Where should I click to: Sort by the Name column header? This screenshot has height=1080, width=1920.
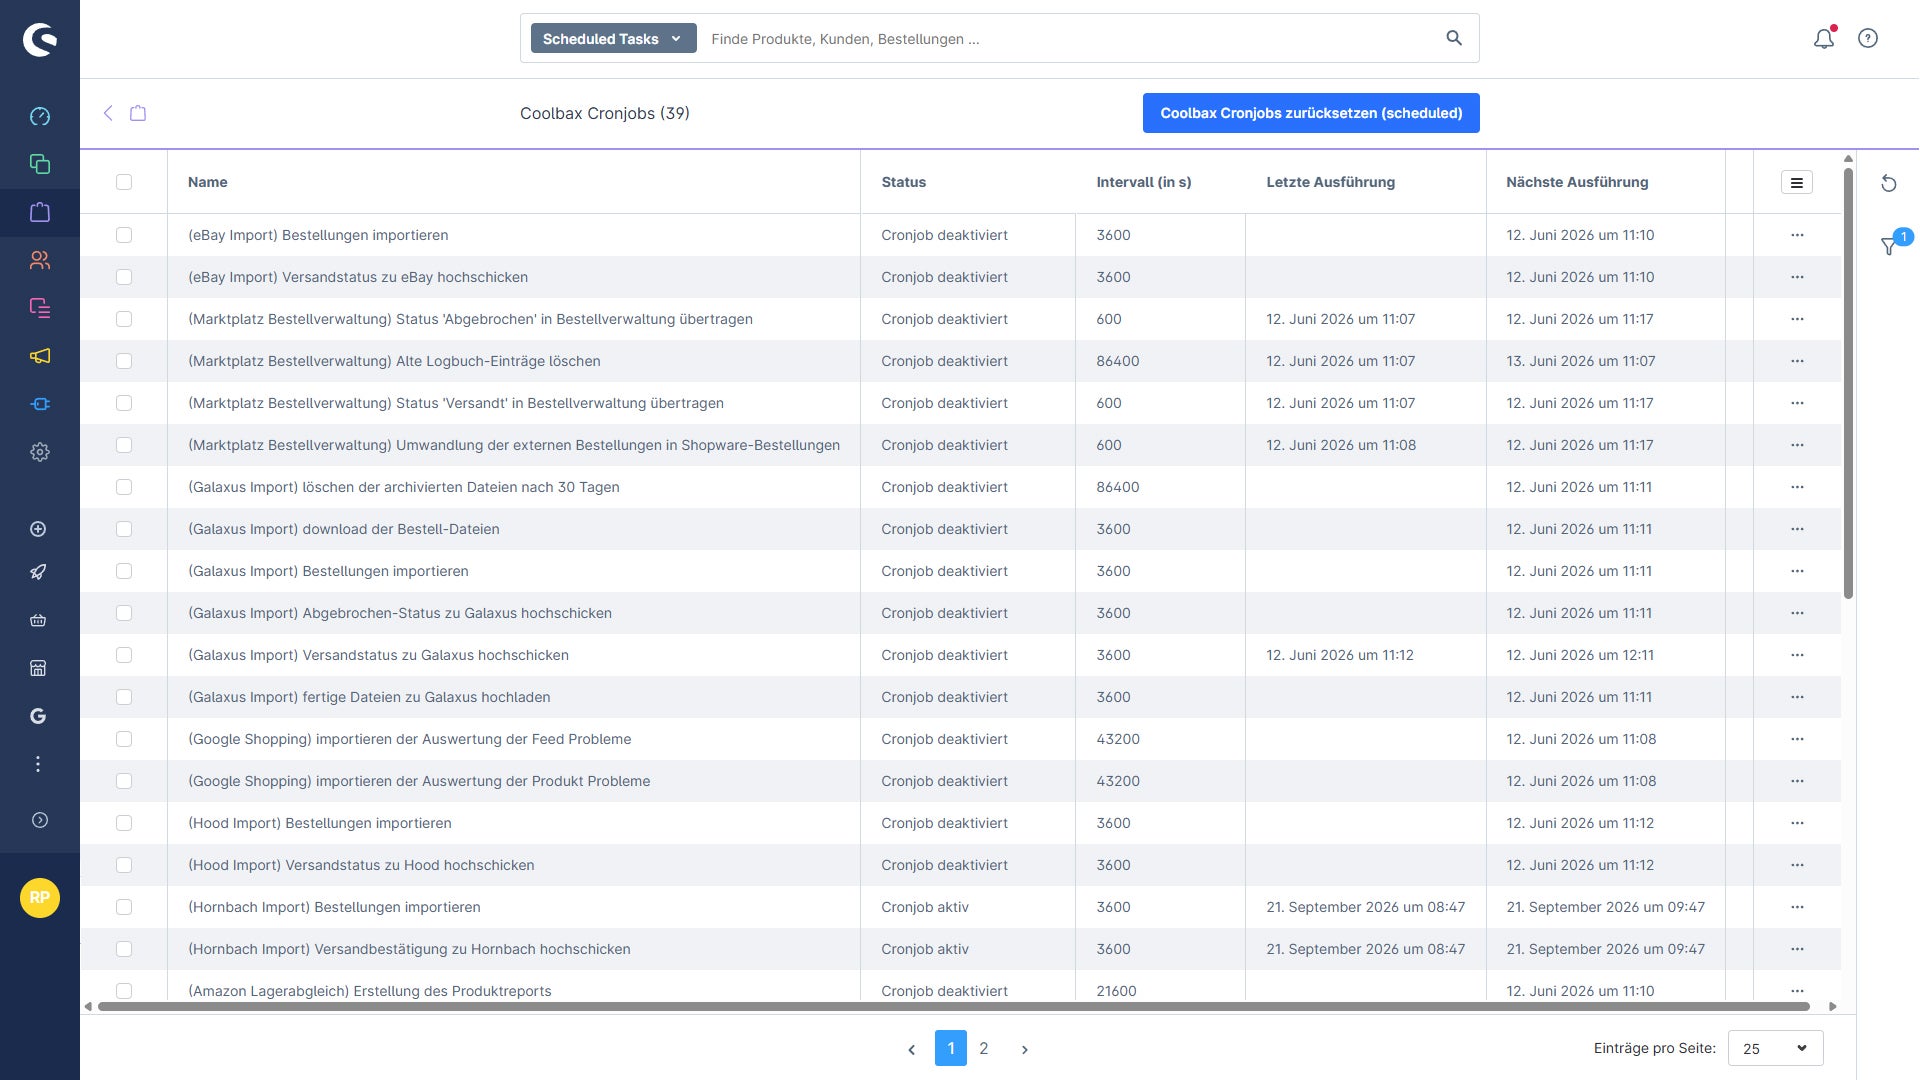208,182
